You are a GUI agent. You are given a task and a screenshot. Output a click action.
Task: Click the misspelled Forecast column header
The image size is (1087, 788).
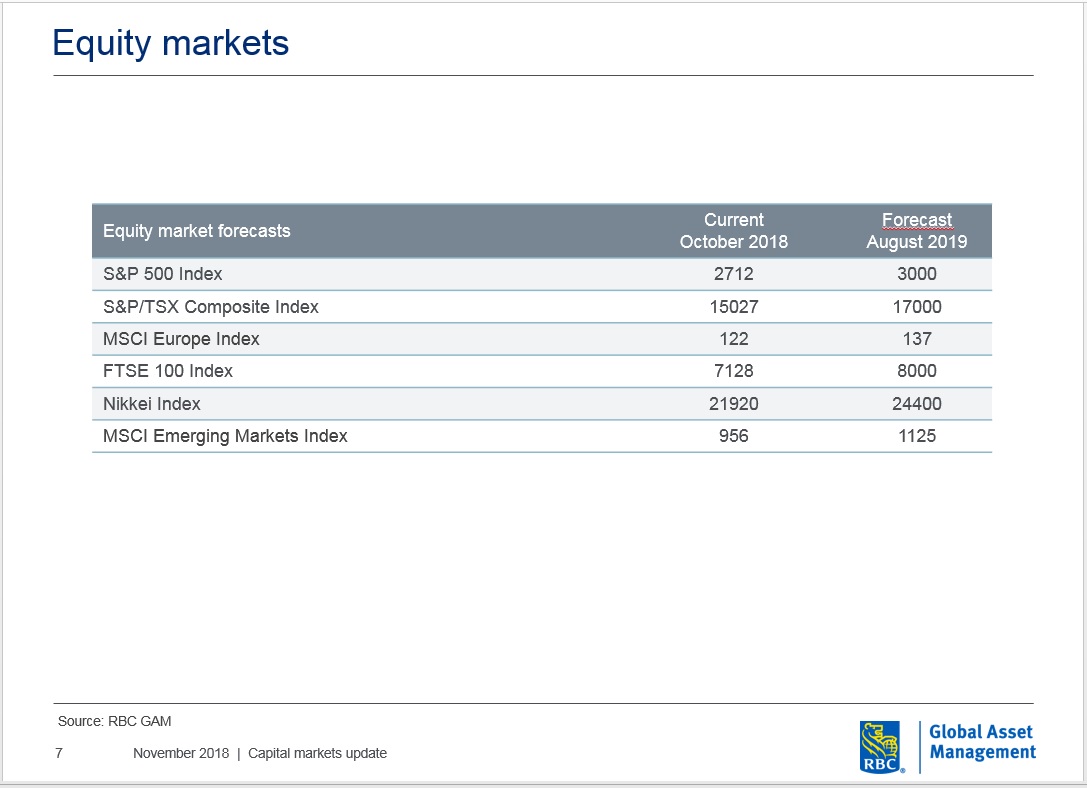coord(916,221)
